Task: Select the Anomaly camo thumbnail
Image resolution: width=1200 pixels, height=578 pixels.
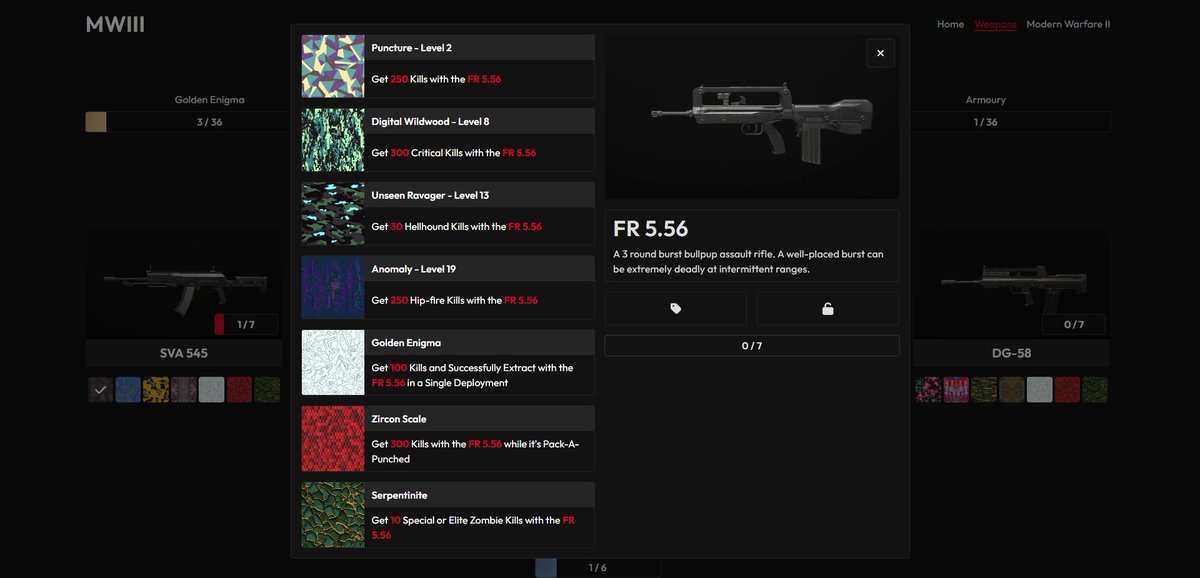Action: coord(334,288)
